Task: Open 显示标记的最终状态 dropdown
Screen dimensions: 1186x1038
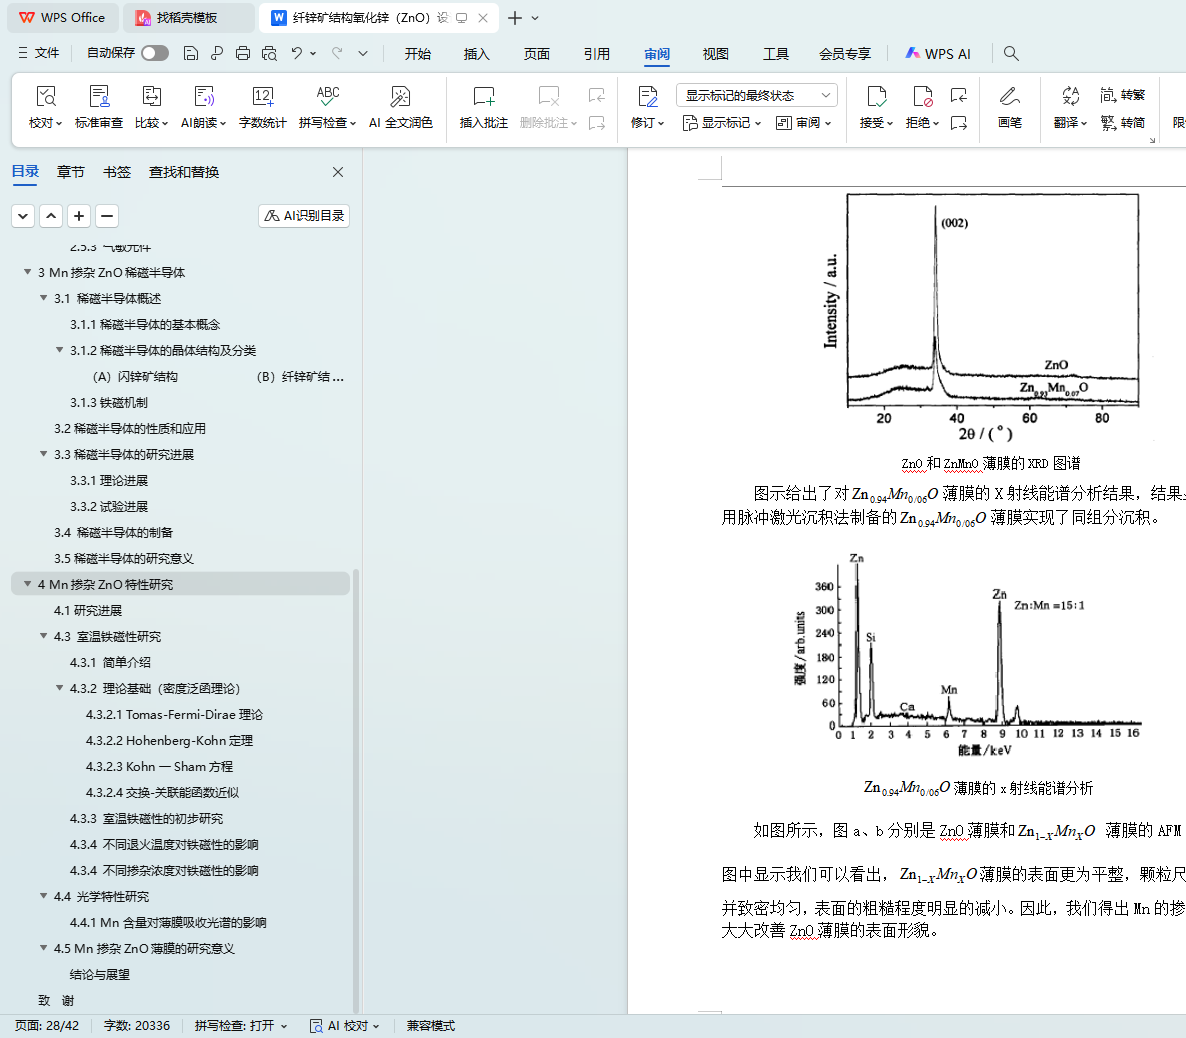Action: pos(756,95)
